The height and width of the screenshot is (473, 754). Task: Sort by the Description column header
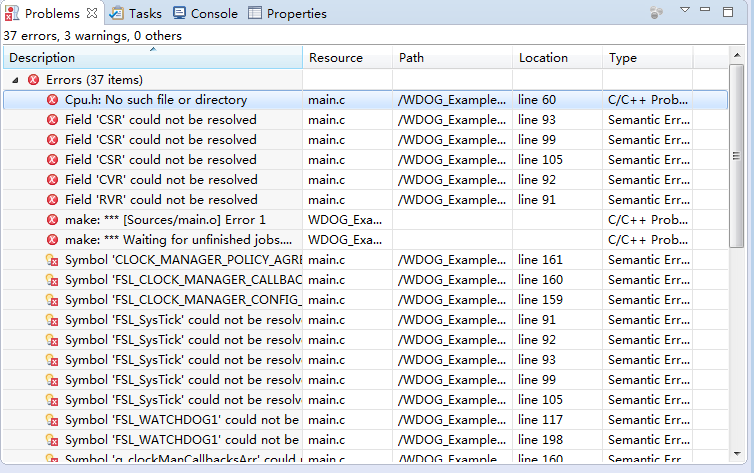point(153,58)
